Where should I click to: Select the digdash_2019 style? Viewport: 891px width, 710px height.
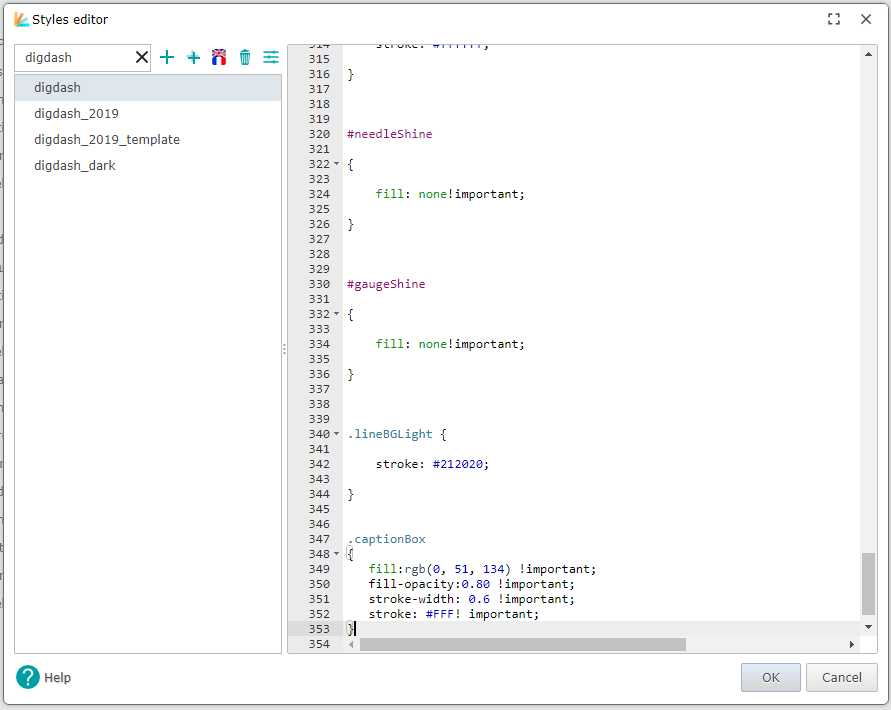[148, 114]
